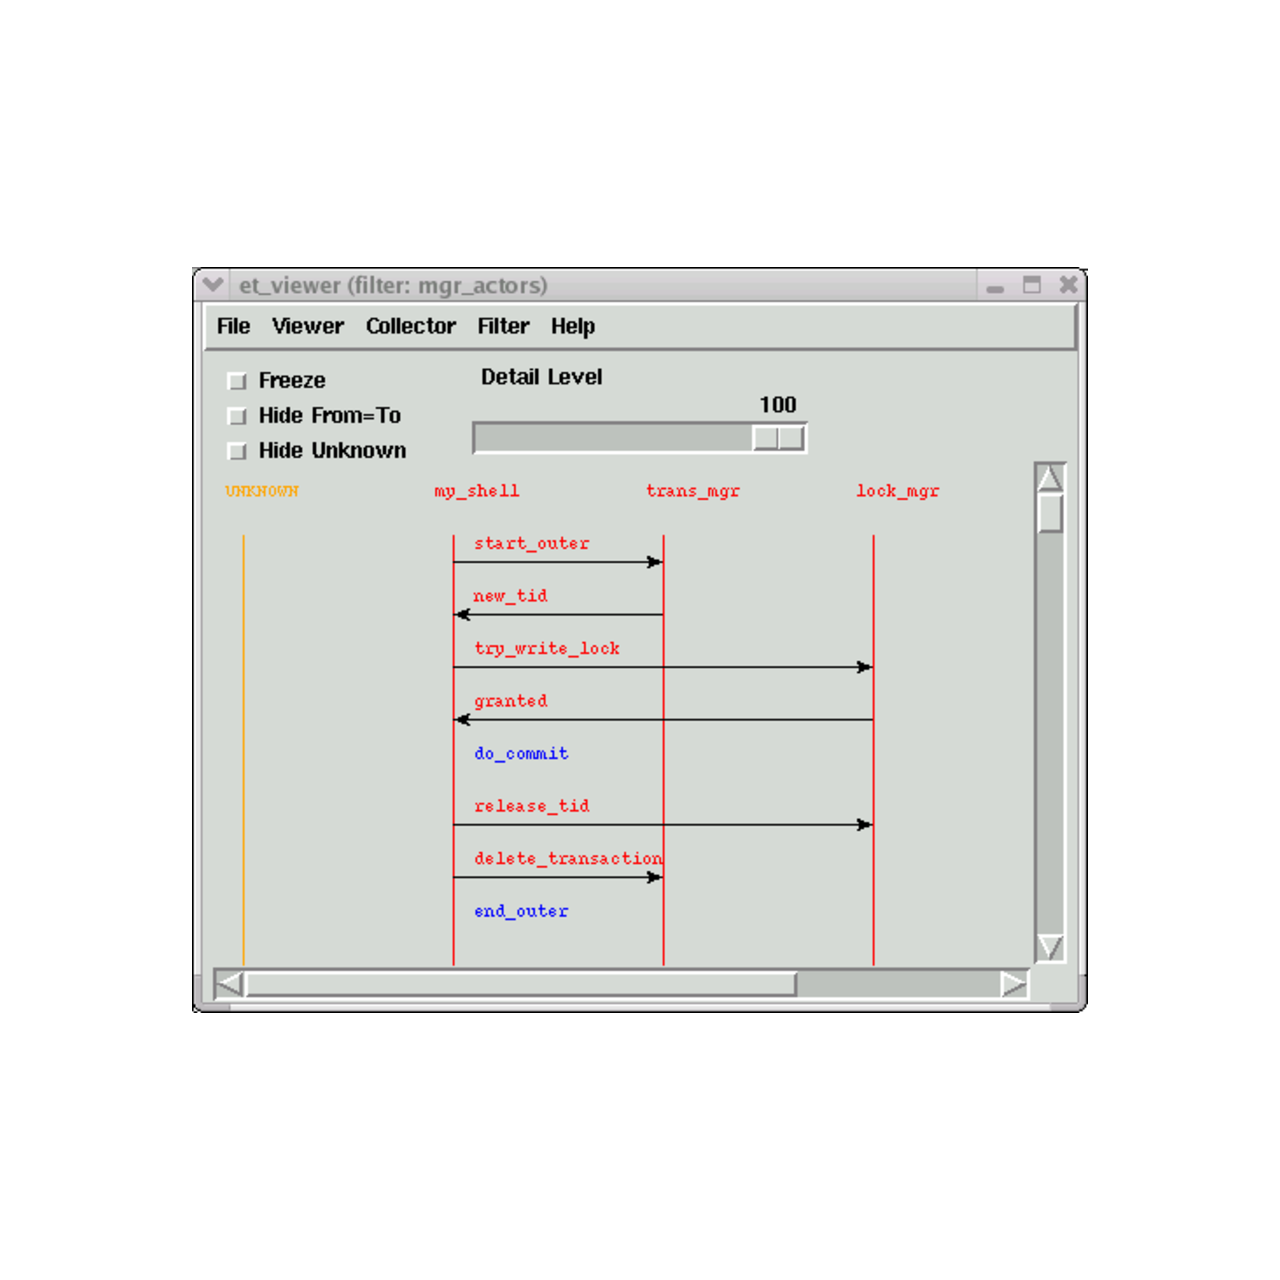
Task: Open the Help menu
Action: click(x=572, y=327)
